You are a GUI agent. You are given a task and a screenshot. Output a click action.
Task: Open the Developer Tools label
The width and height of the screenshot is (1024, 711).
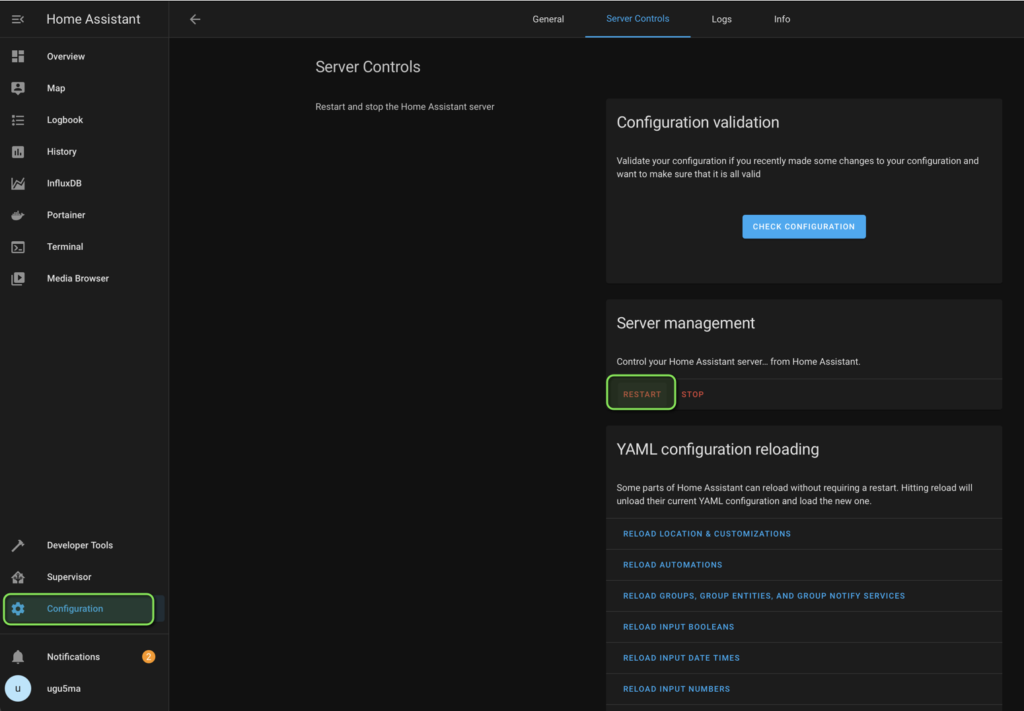(80, 545)
